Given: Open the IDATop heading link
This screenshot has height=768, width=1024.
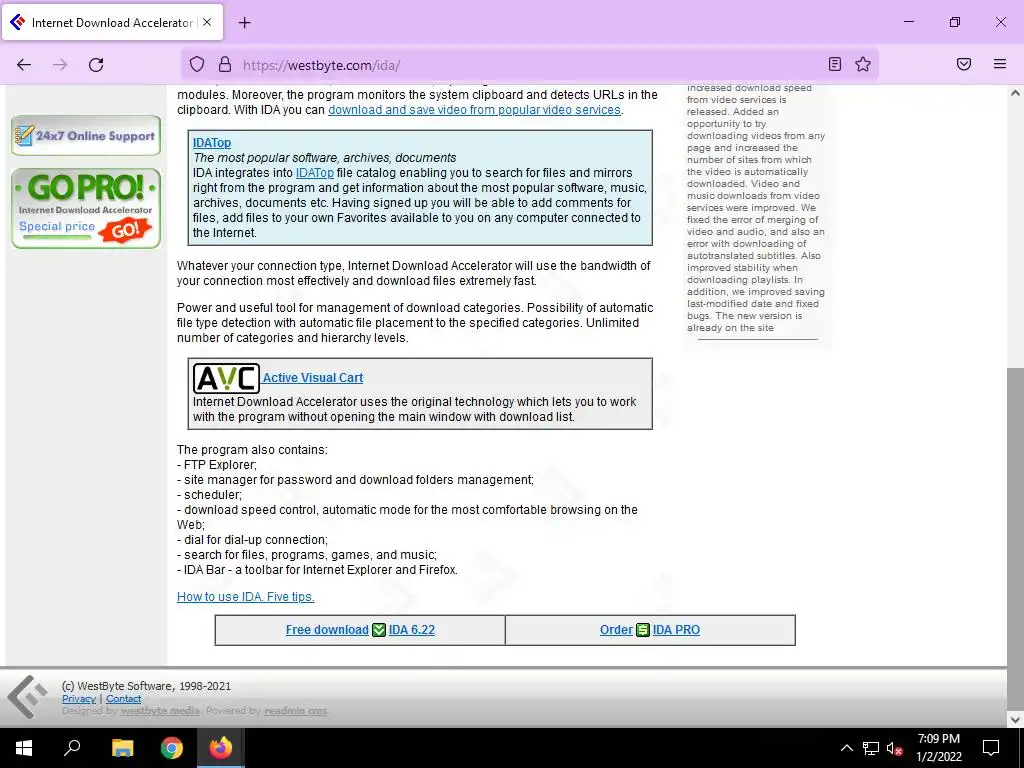Looking at the screenshot, I should click(212, 142).
